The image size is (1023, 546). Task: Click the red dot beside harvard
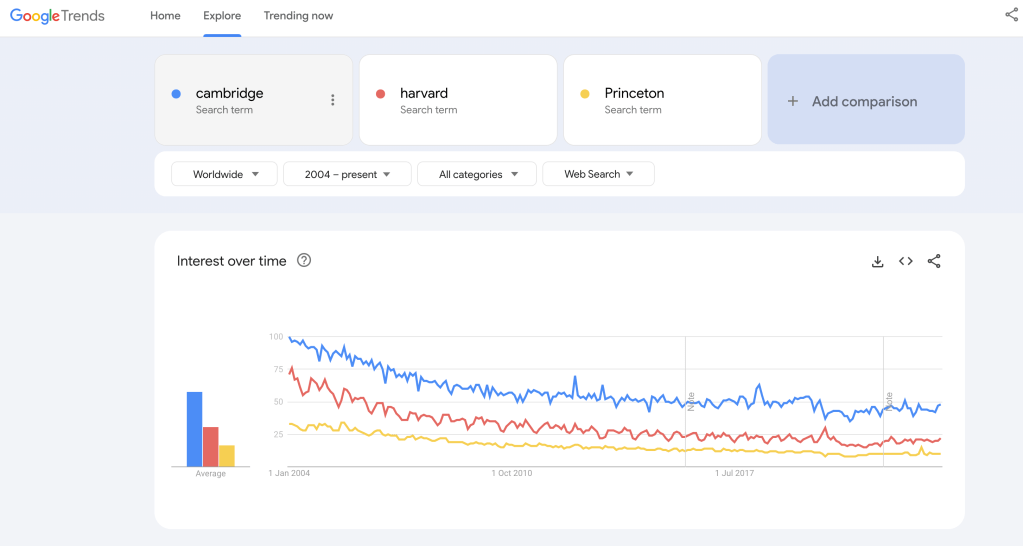pyautogui.click(x=380, y=94)
